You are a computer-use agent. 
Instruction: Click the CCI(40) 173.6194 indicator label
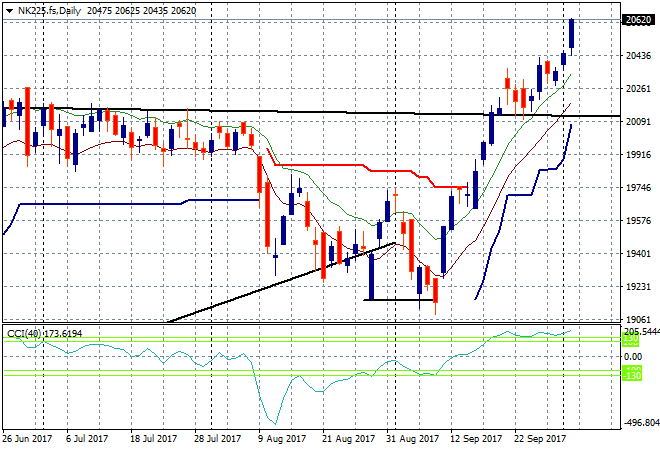[x=45, y=334]
